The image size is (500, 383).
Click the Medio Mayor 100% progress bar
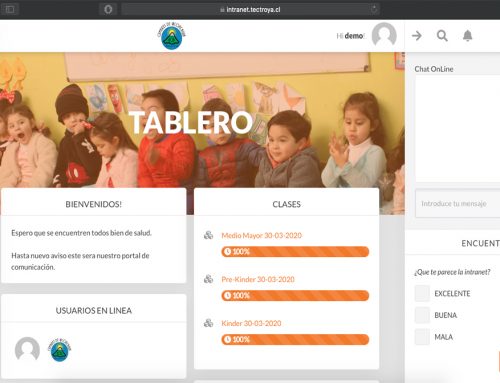pyautogui.click(x=295, y=252)
